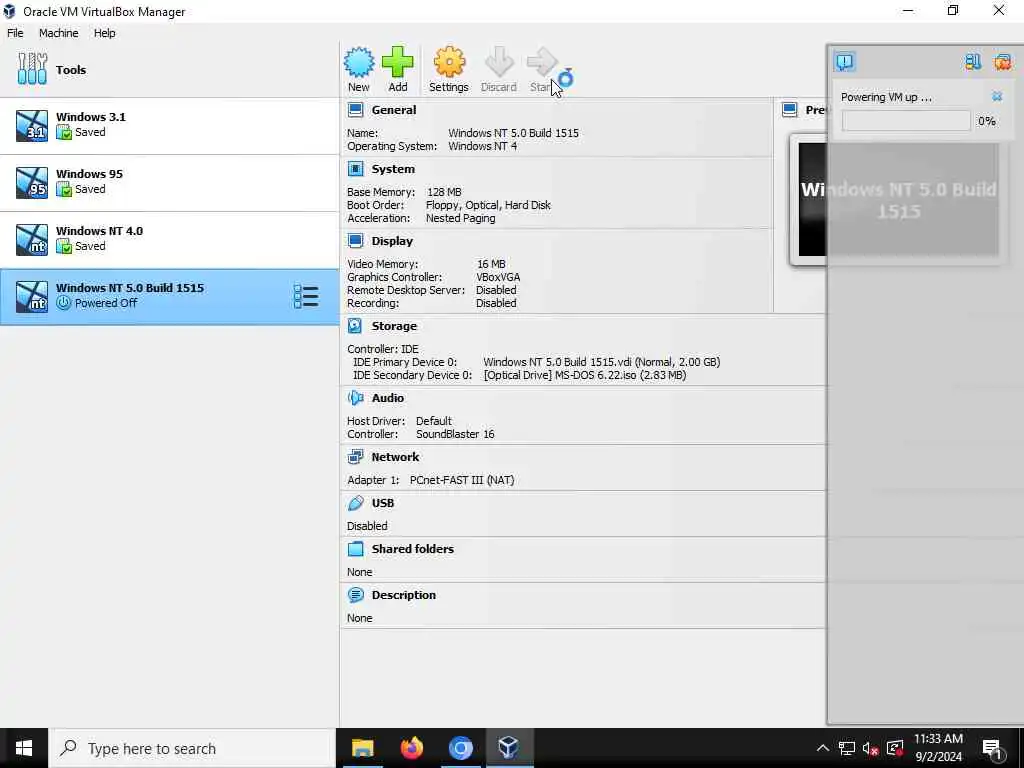
Task: Click the PCnet-FAST III (NAT) adapter text
Action: click(x=462, y=480)
